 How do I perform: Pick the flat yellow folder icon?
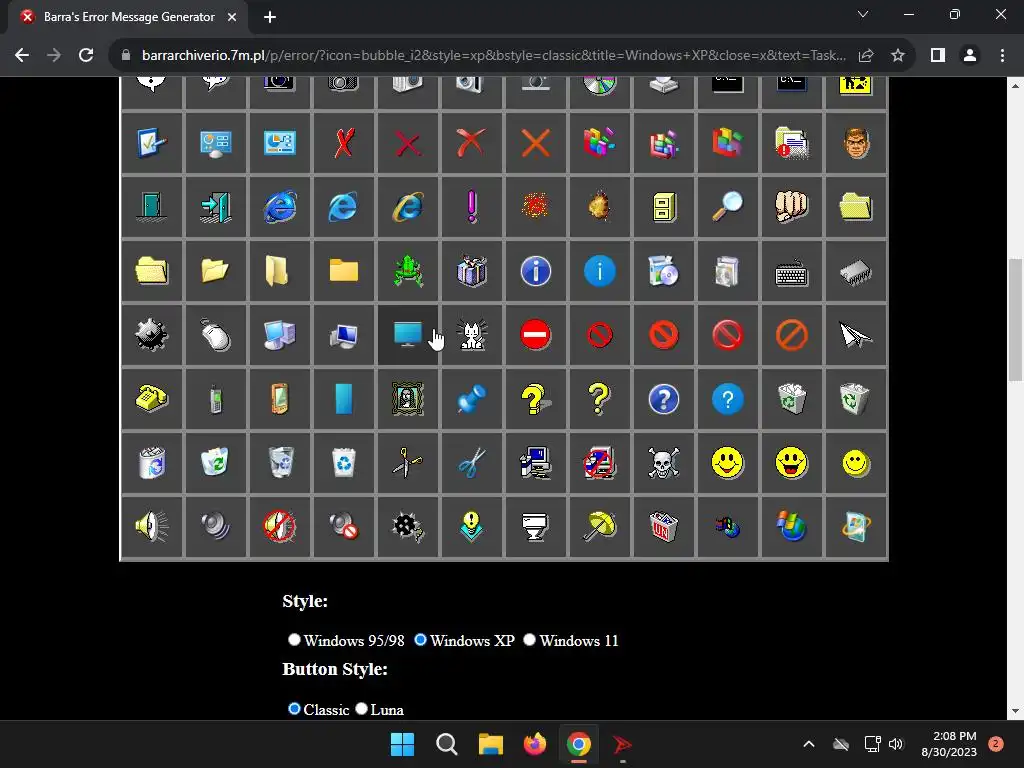coord(344,270)
